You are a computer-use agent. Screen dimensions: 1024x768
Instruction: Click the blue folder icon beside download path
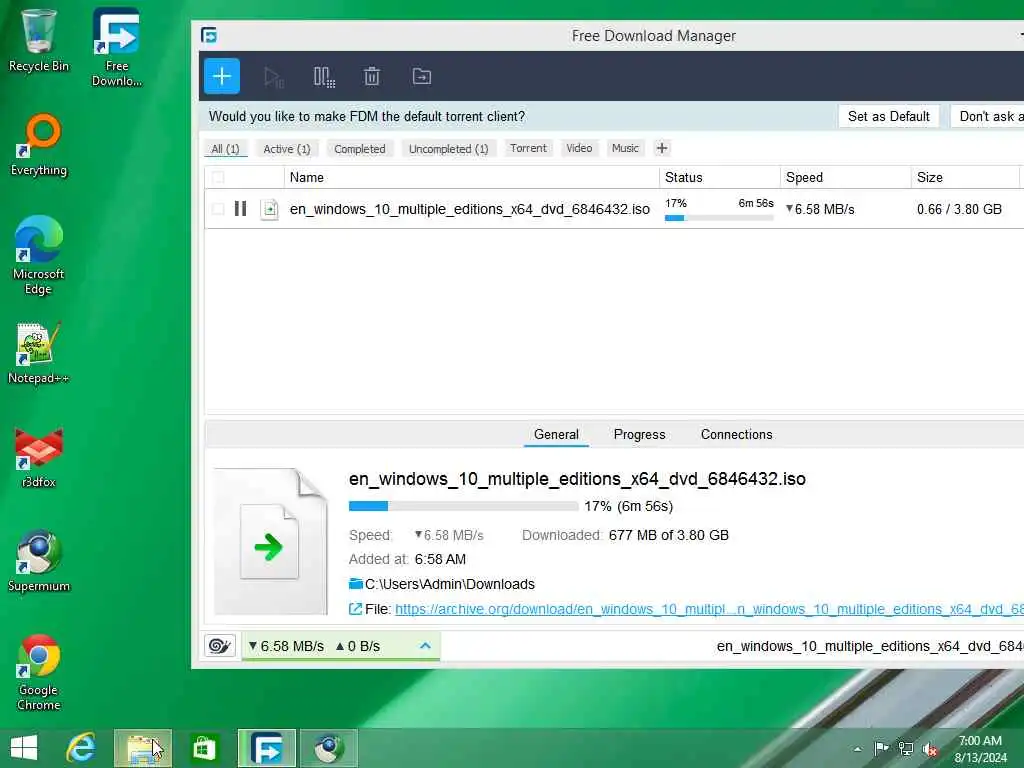(x=356, y=583)
